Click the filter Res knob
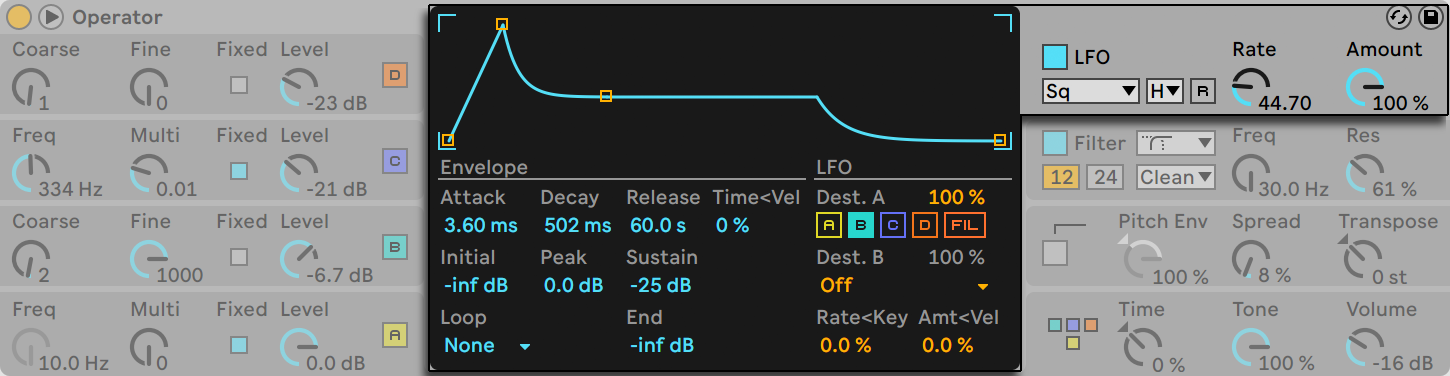 coord(1365,174)
